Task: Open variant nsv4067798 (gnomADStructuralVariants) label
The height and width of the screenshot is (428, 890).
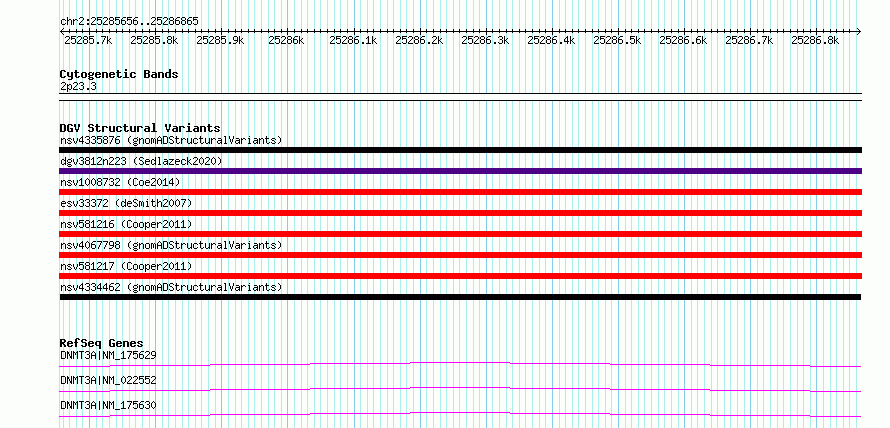Action: pyautogui.click(x=171, y=245)
